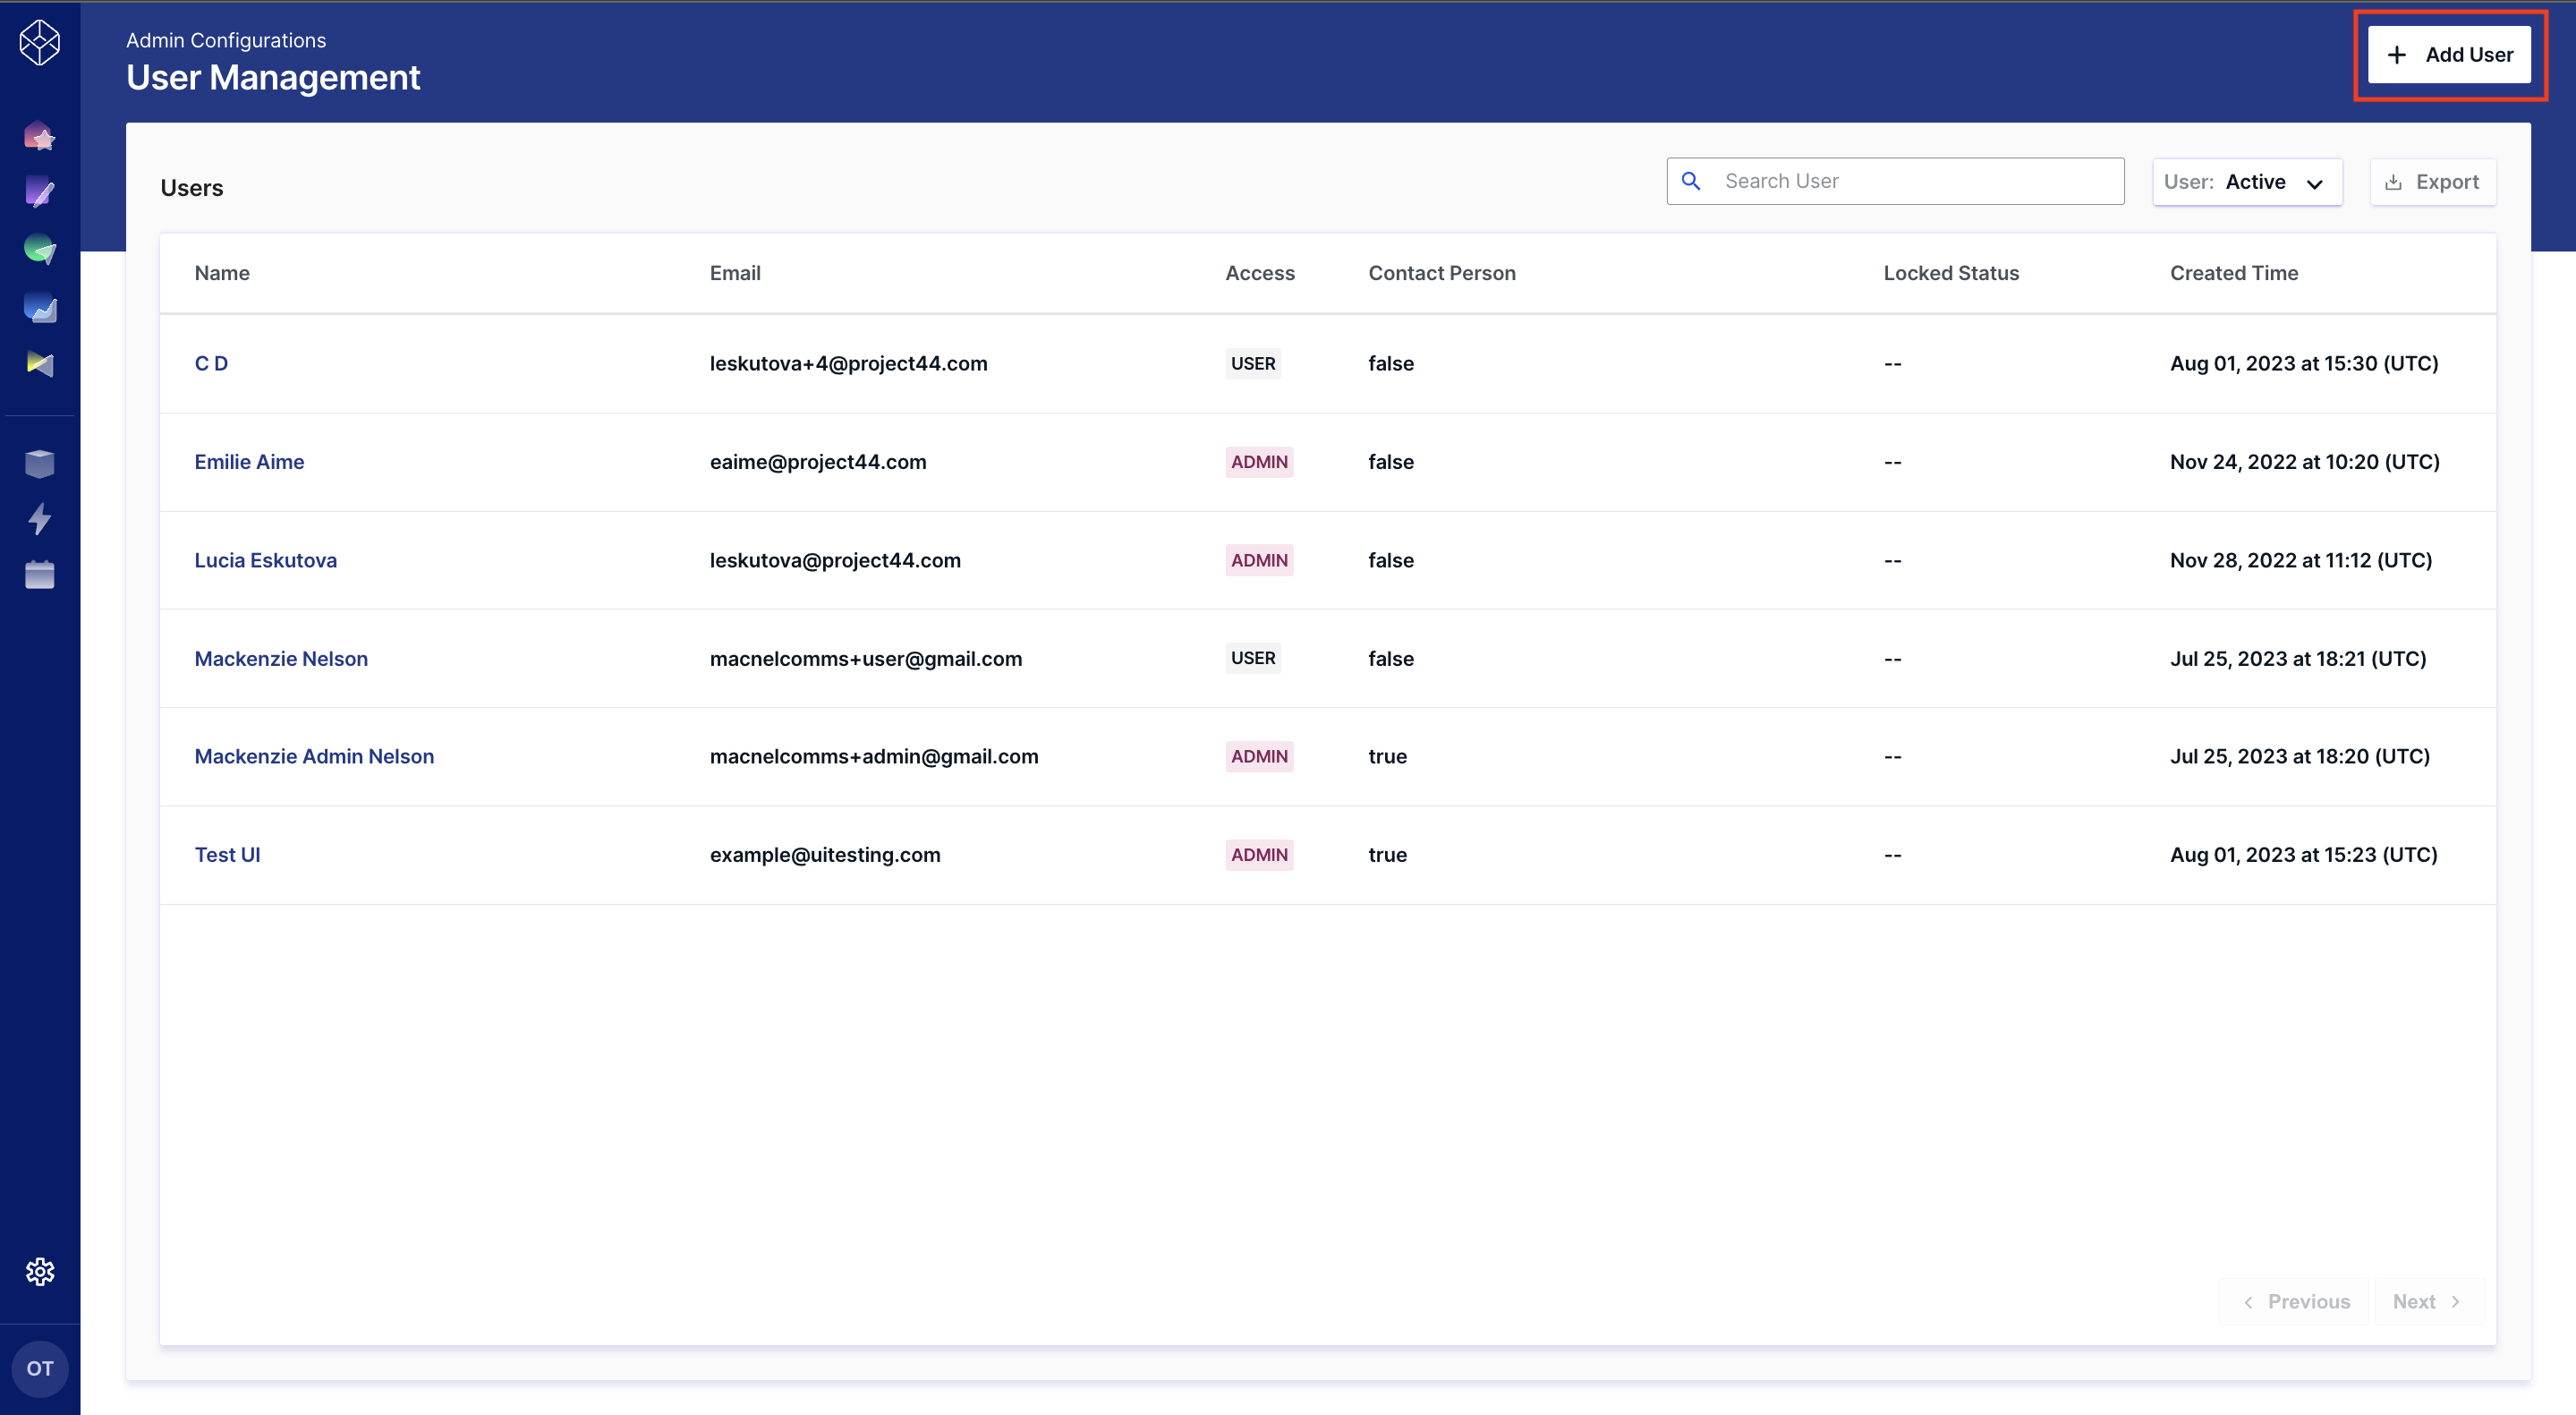Viewport: 2576px width, 1415px height.
Task: Open the User Active filter dropdown
Action: pos(2248,182)
